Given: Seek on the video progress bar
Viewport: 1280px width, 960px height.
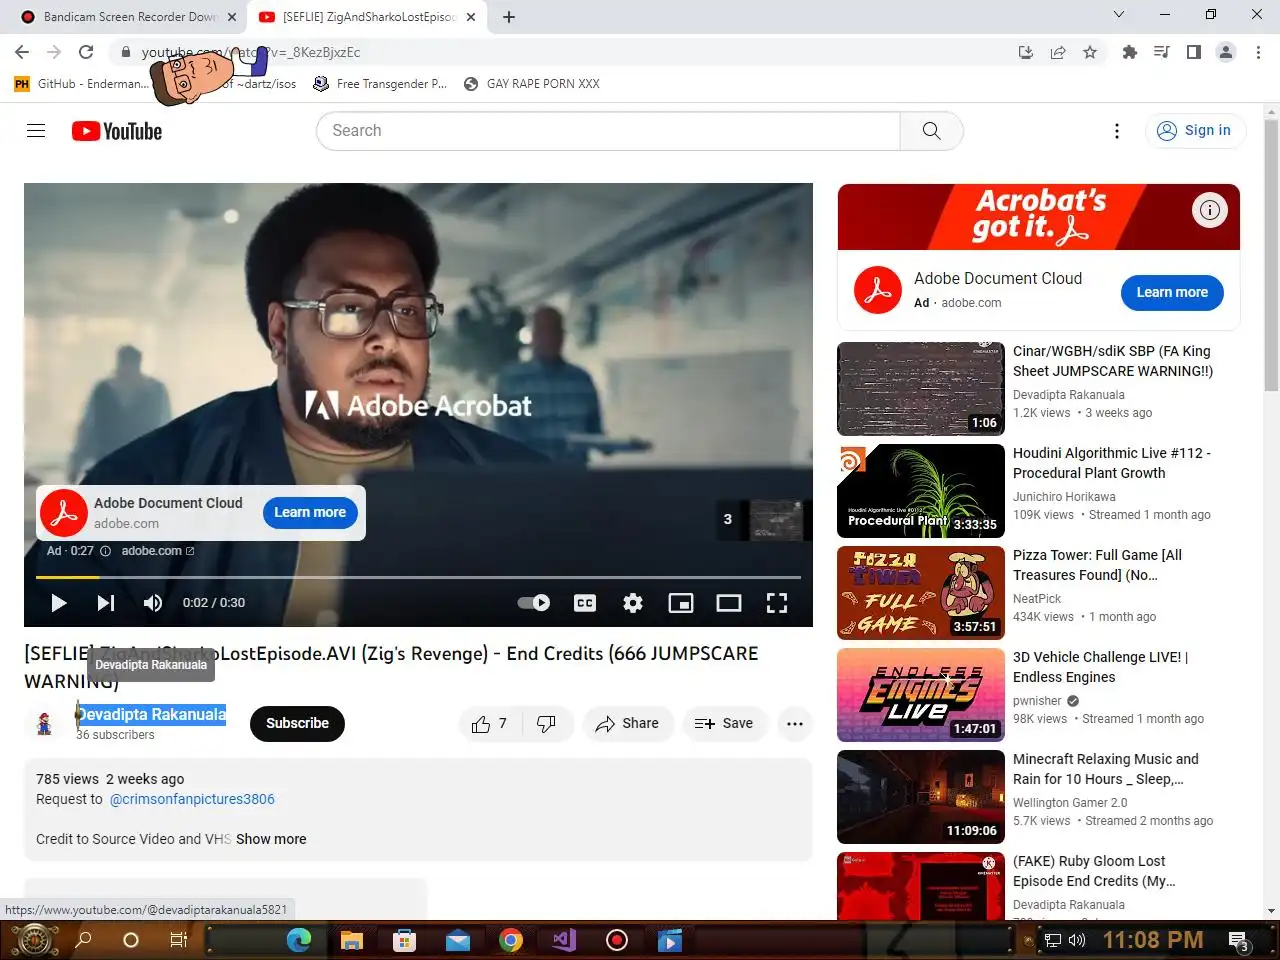Looking at the screenshot, I should tap(418, 577).
